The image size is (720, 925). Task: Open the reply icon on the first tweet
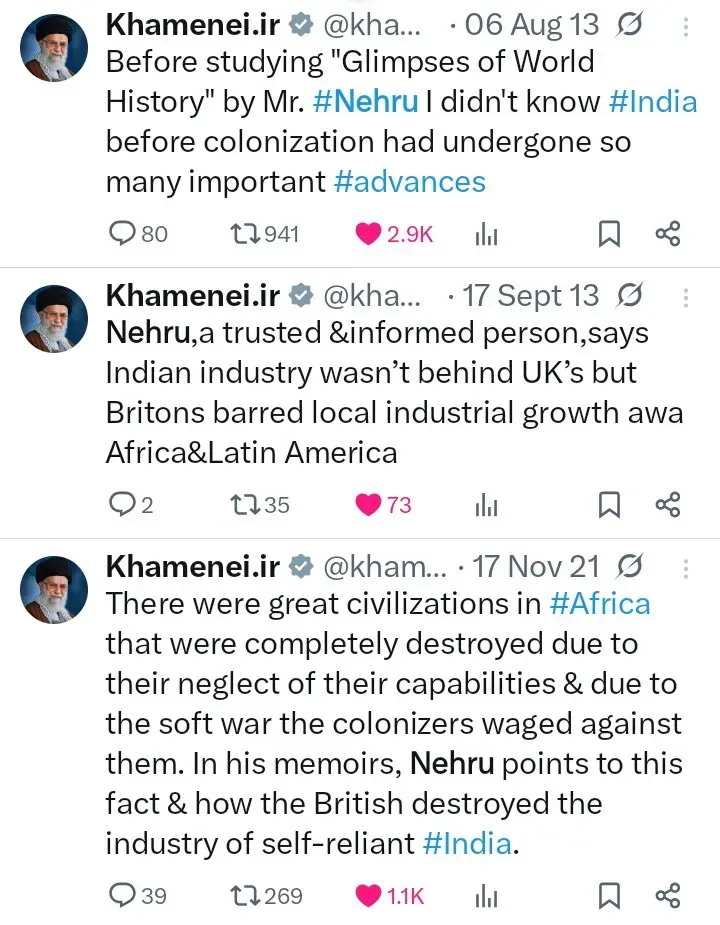(x=117, y=233)
